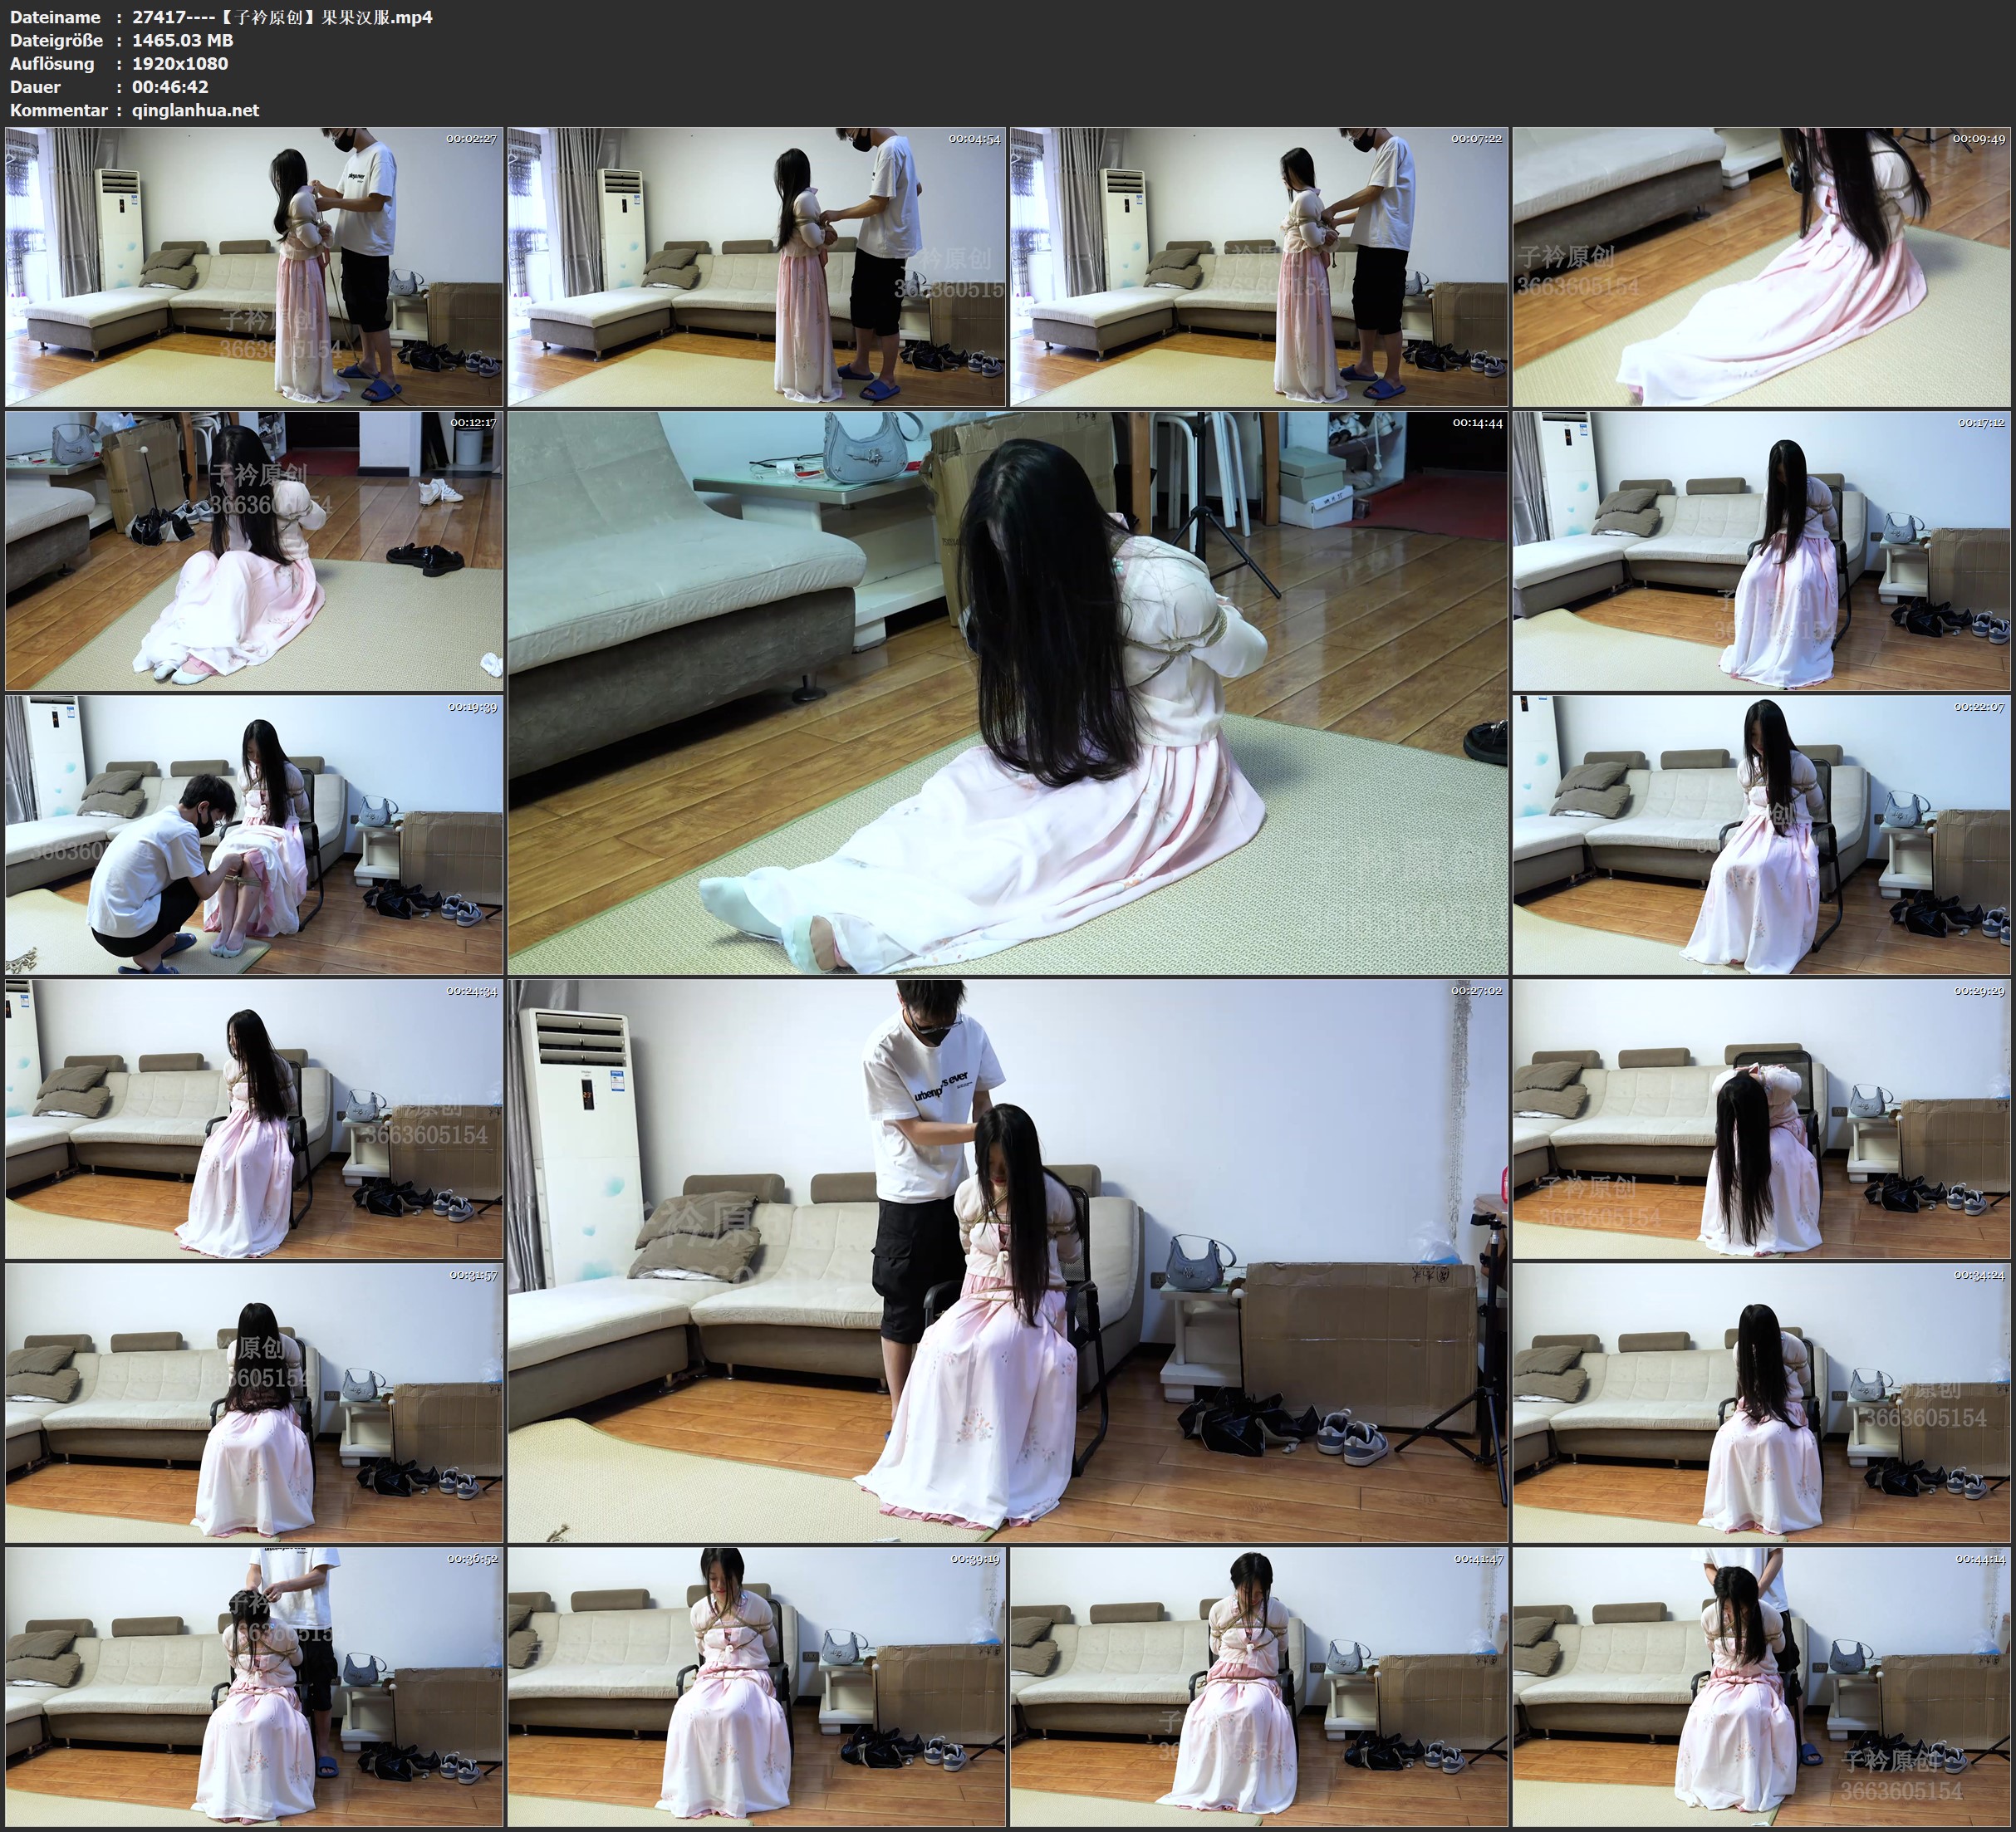Viewport: 2016px width, 1832px height.
Task: Open the large thumbnail timestamped 00:14:44
Action: 1007,693
